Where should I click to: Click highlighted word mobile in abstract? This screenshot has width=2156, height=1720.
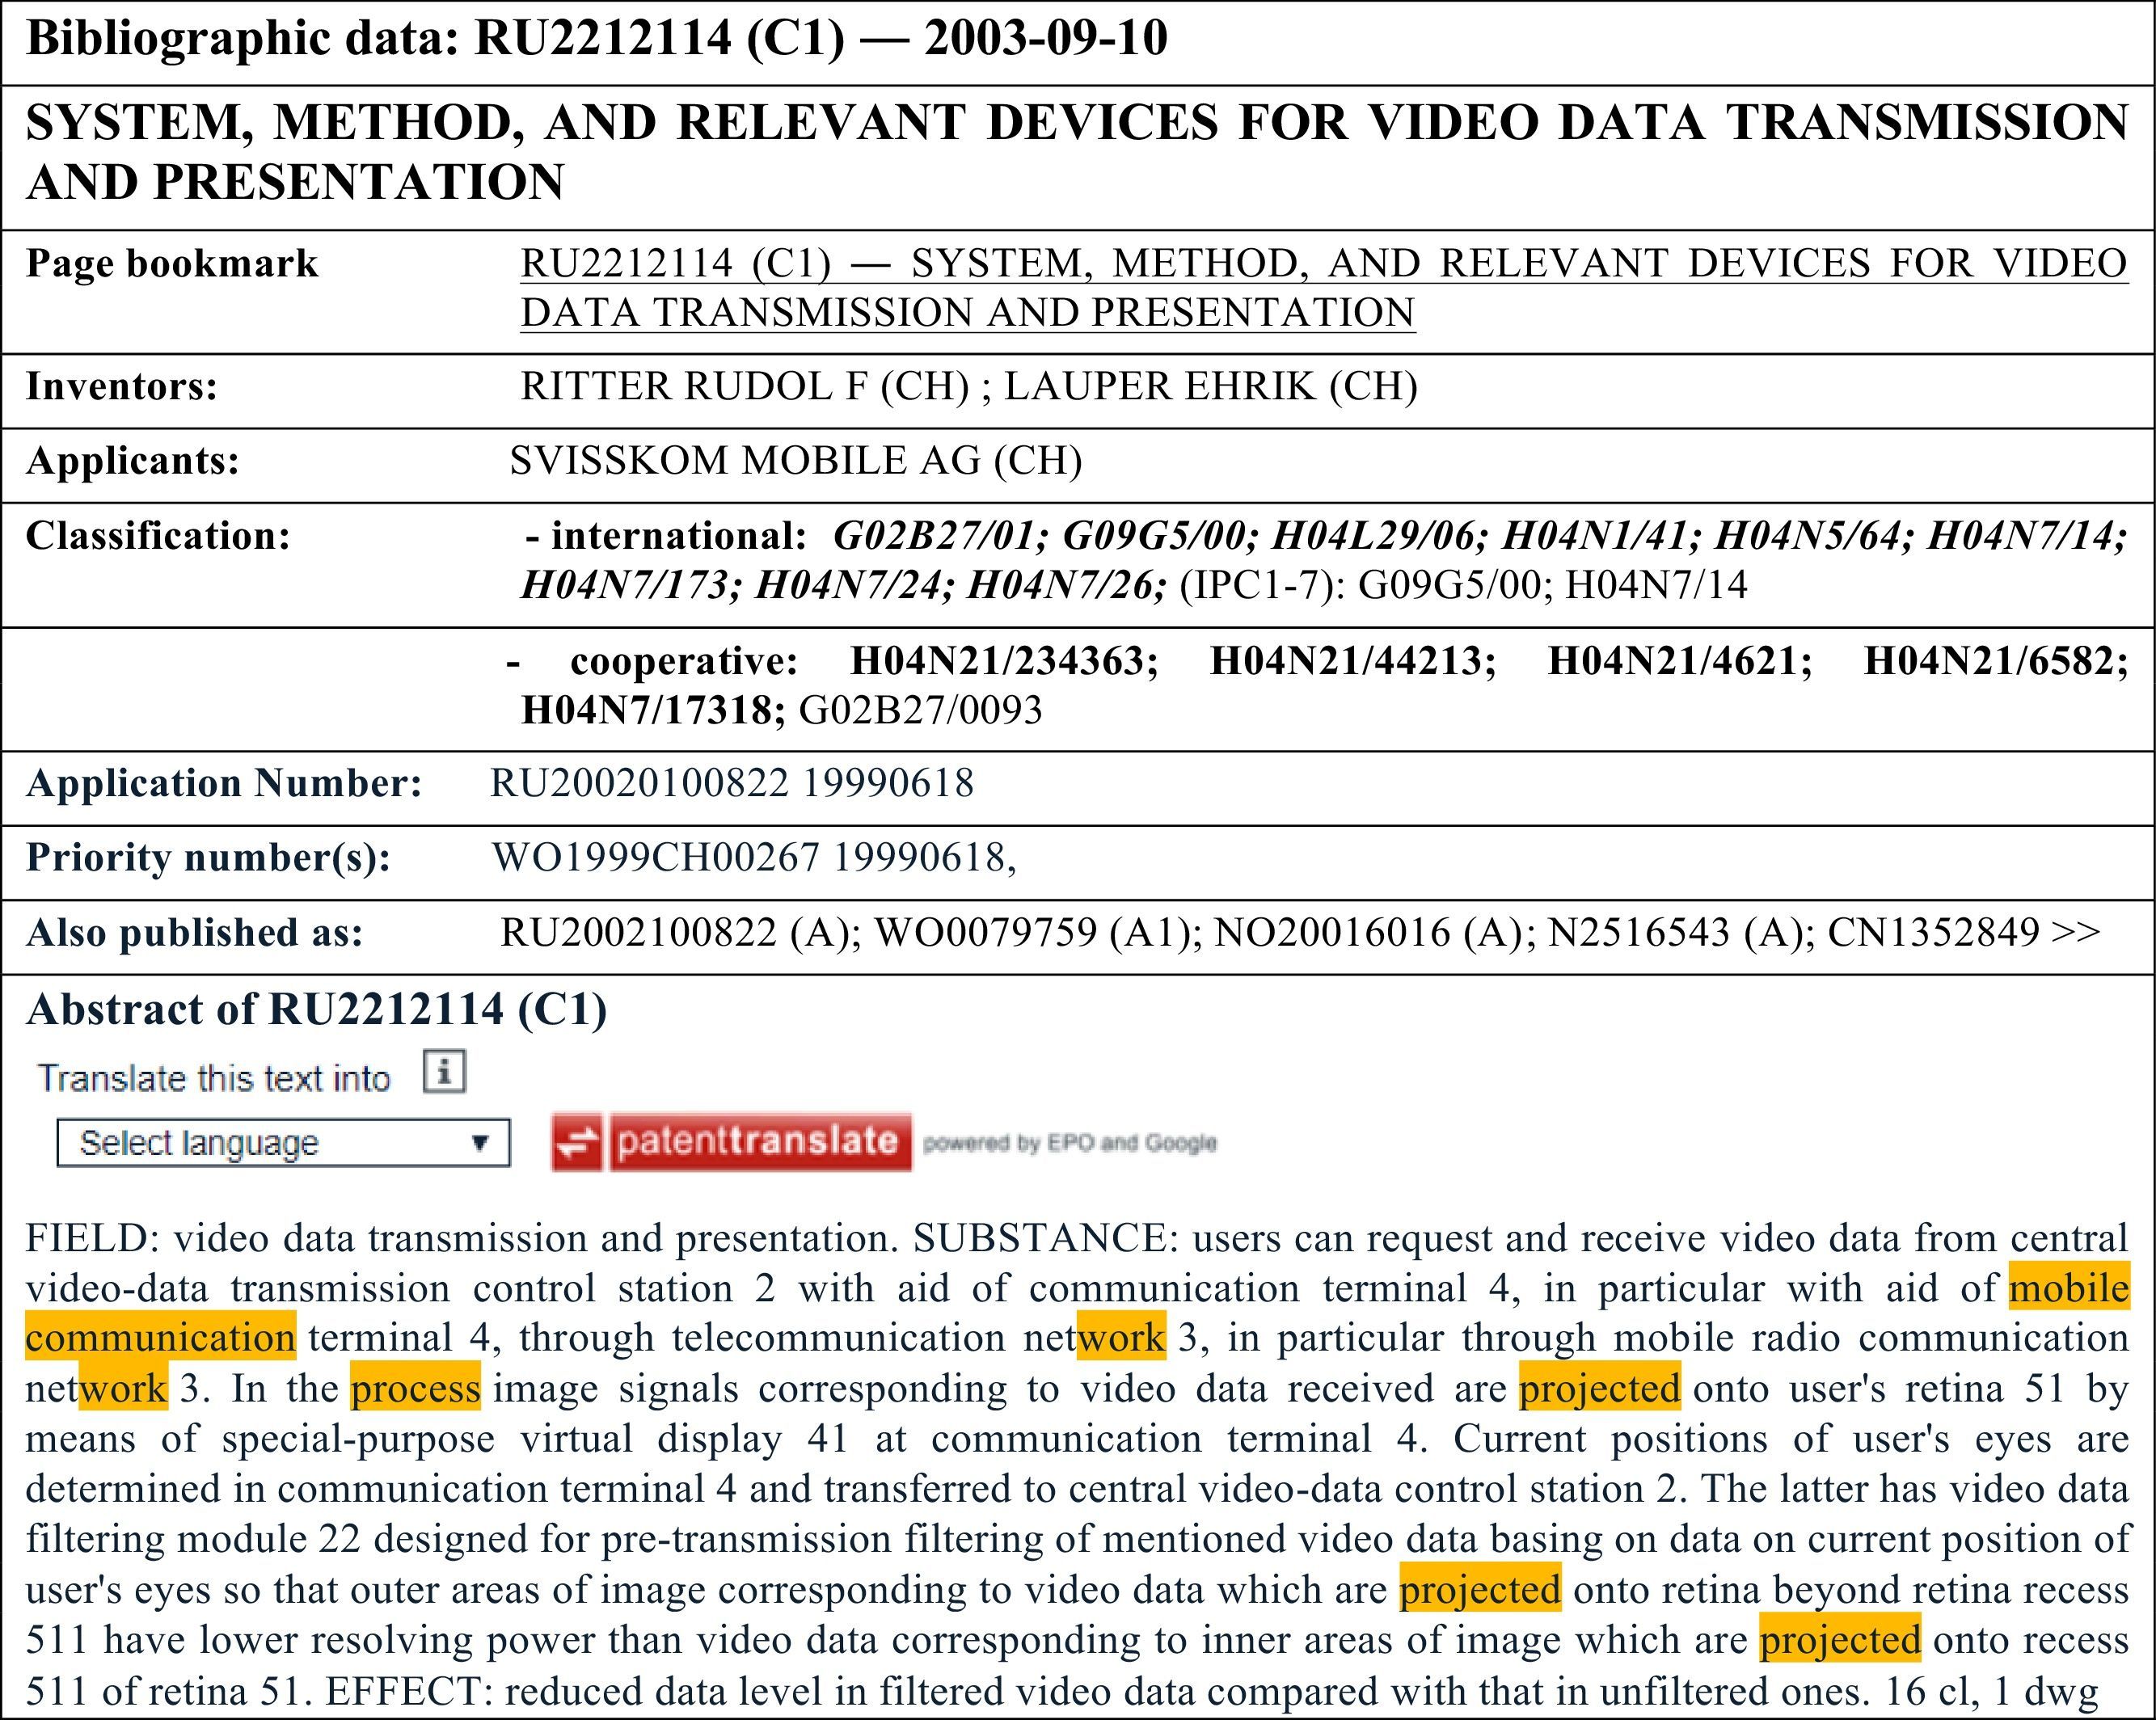click(2068, 1289)
